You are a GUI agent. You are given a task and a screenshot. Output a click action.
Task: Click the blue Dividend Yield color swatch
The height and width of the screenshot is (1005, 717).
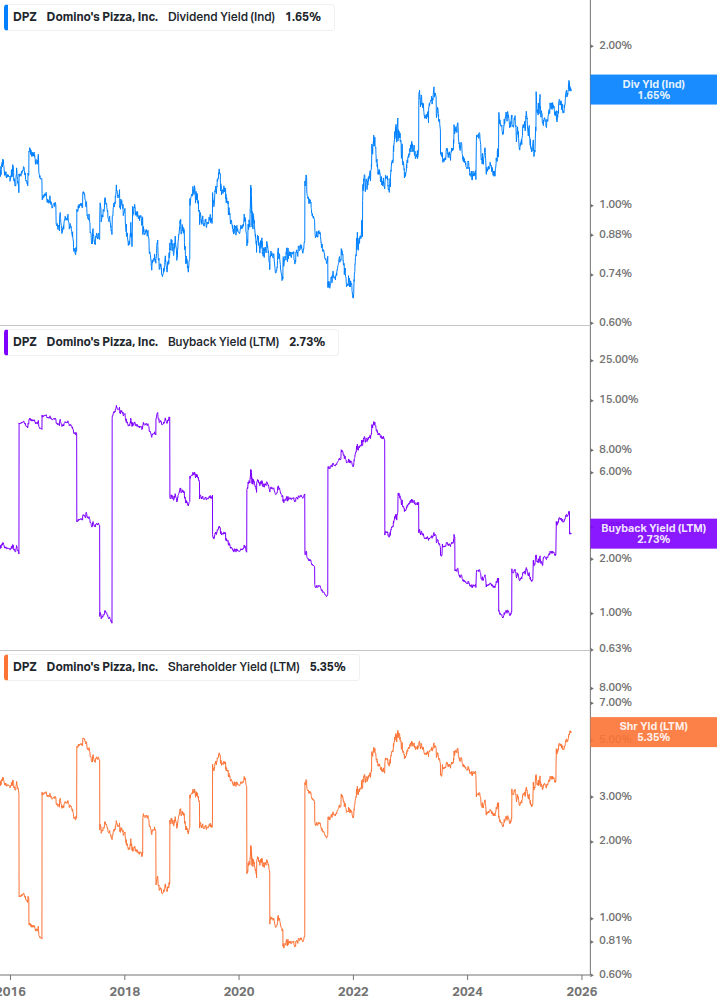point(5,17)
